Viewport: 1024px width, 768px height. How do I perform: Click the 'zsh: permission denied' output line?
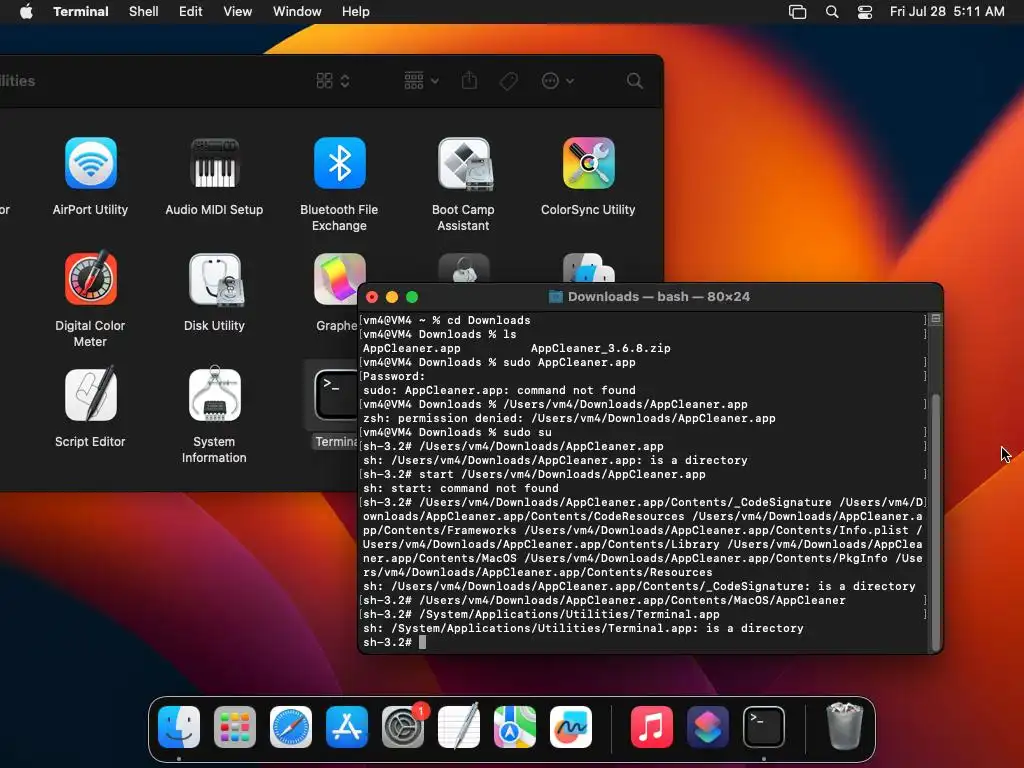click(569, 419)
